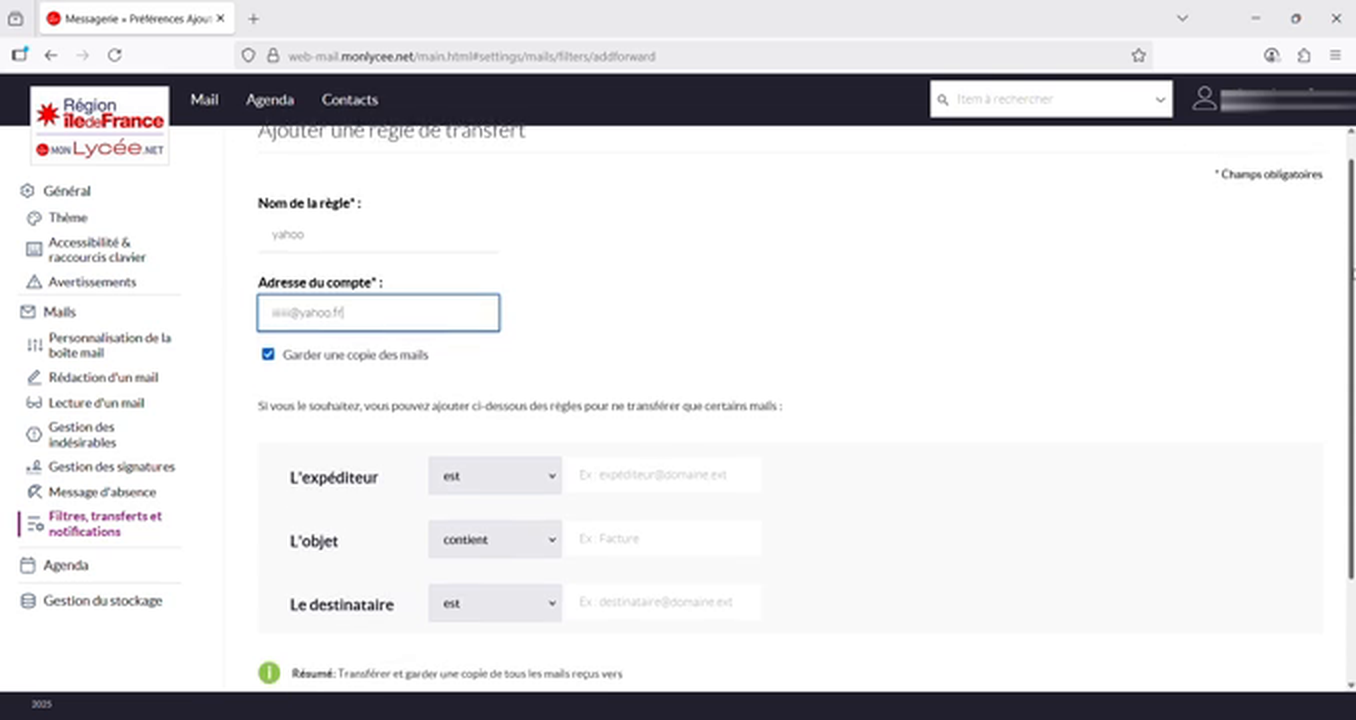Switch to the Agenda tab

click(270, 100)
